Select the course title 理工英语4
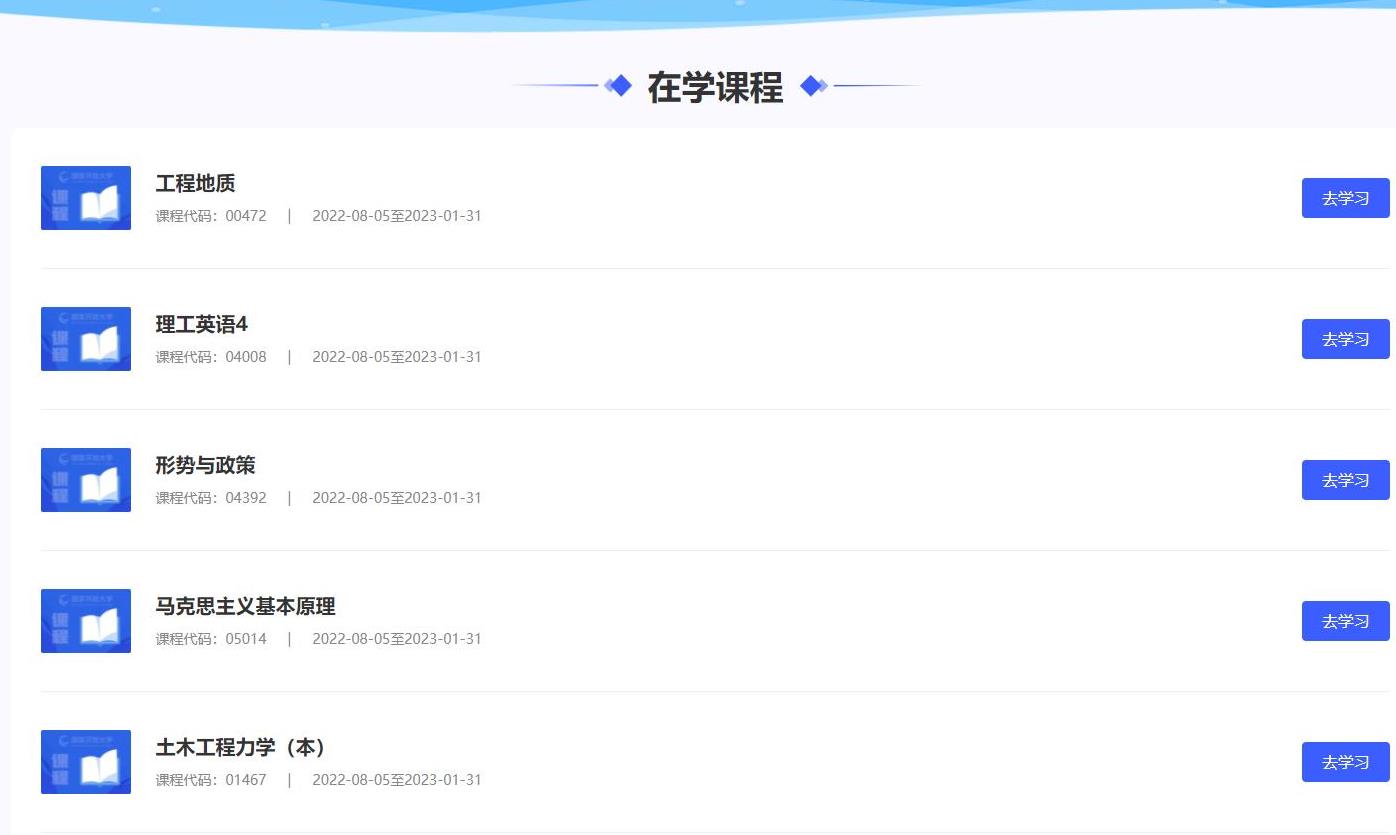 pos(202,325)
